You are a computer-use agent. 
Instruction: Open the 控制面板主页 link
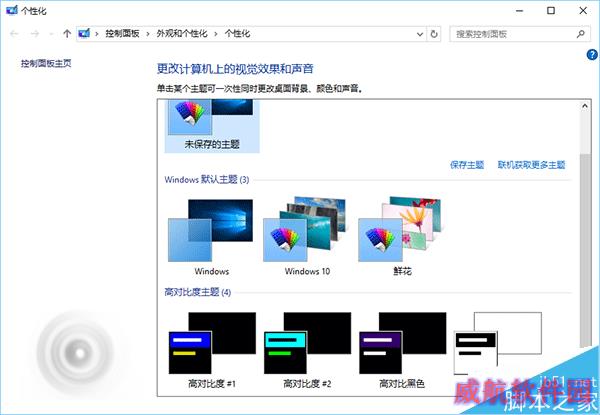coord(46,63)
